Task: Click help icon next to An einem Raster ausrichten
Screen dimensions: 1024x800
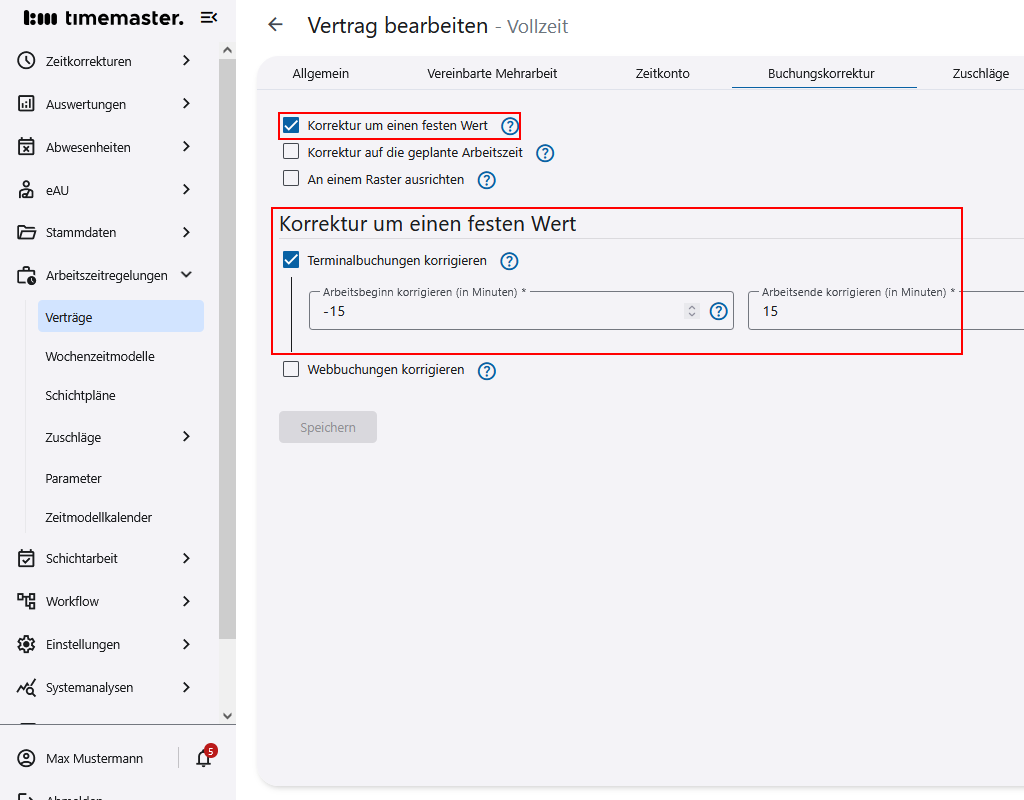Action: pyautogui.click(x=487, y=180)
